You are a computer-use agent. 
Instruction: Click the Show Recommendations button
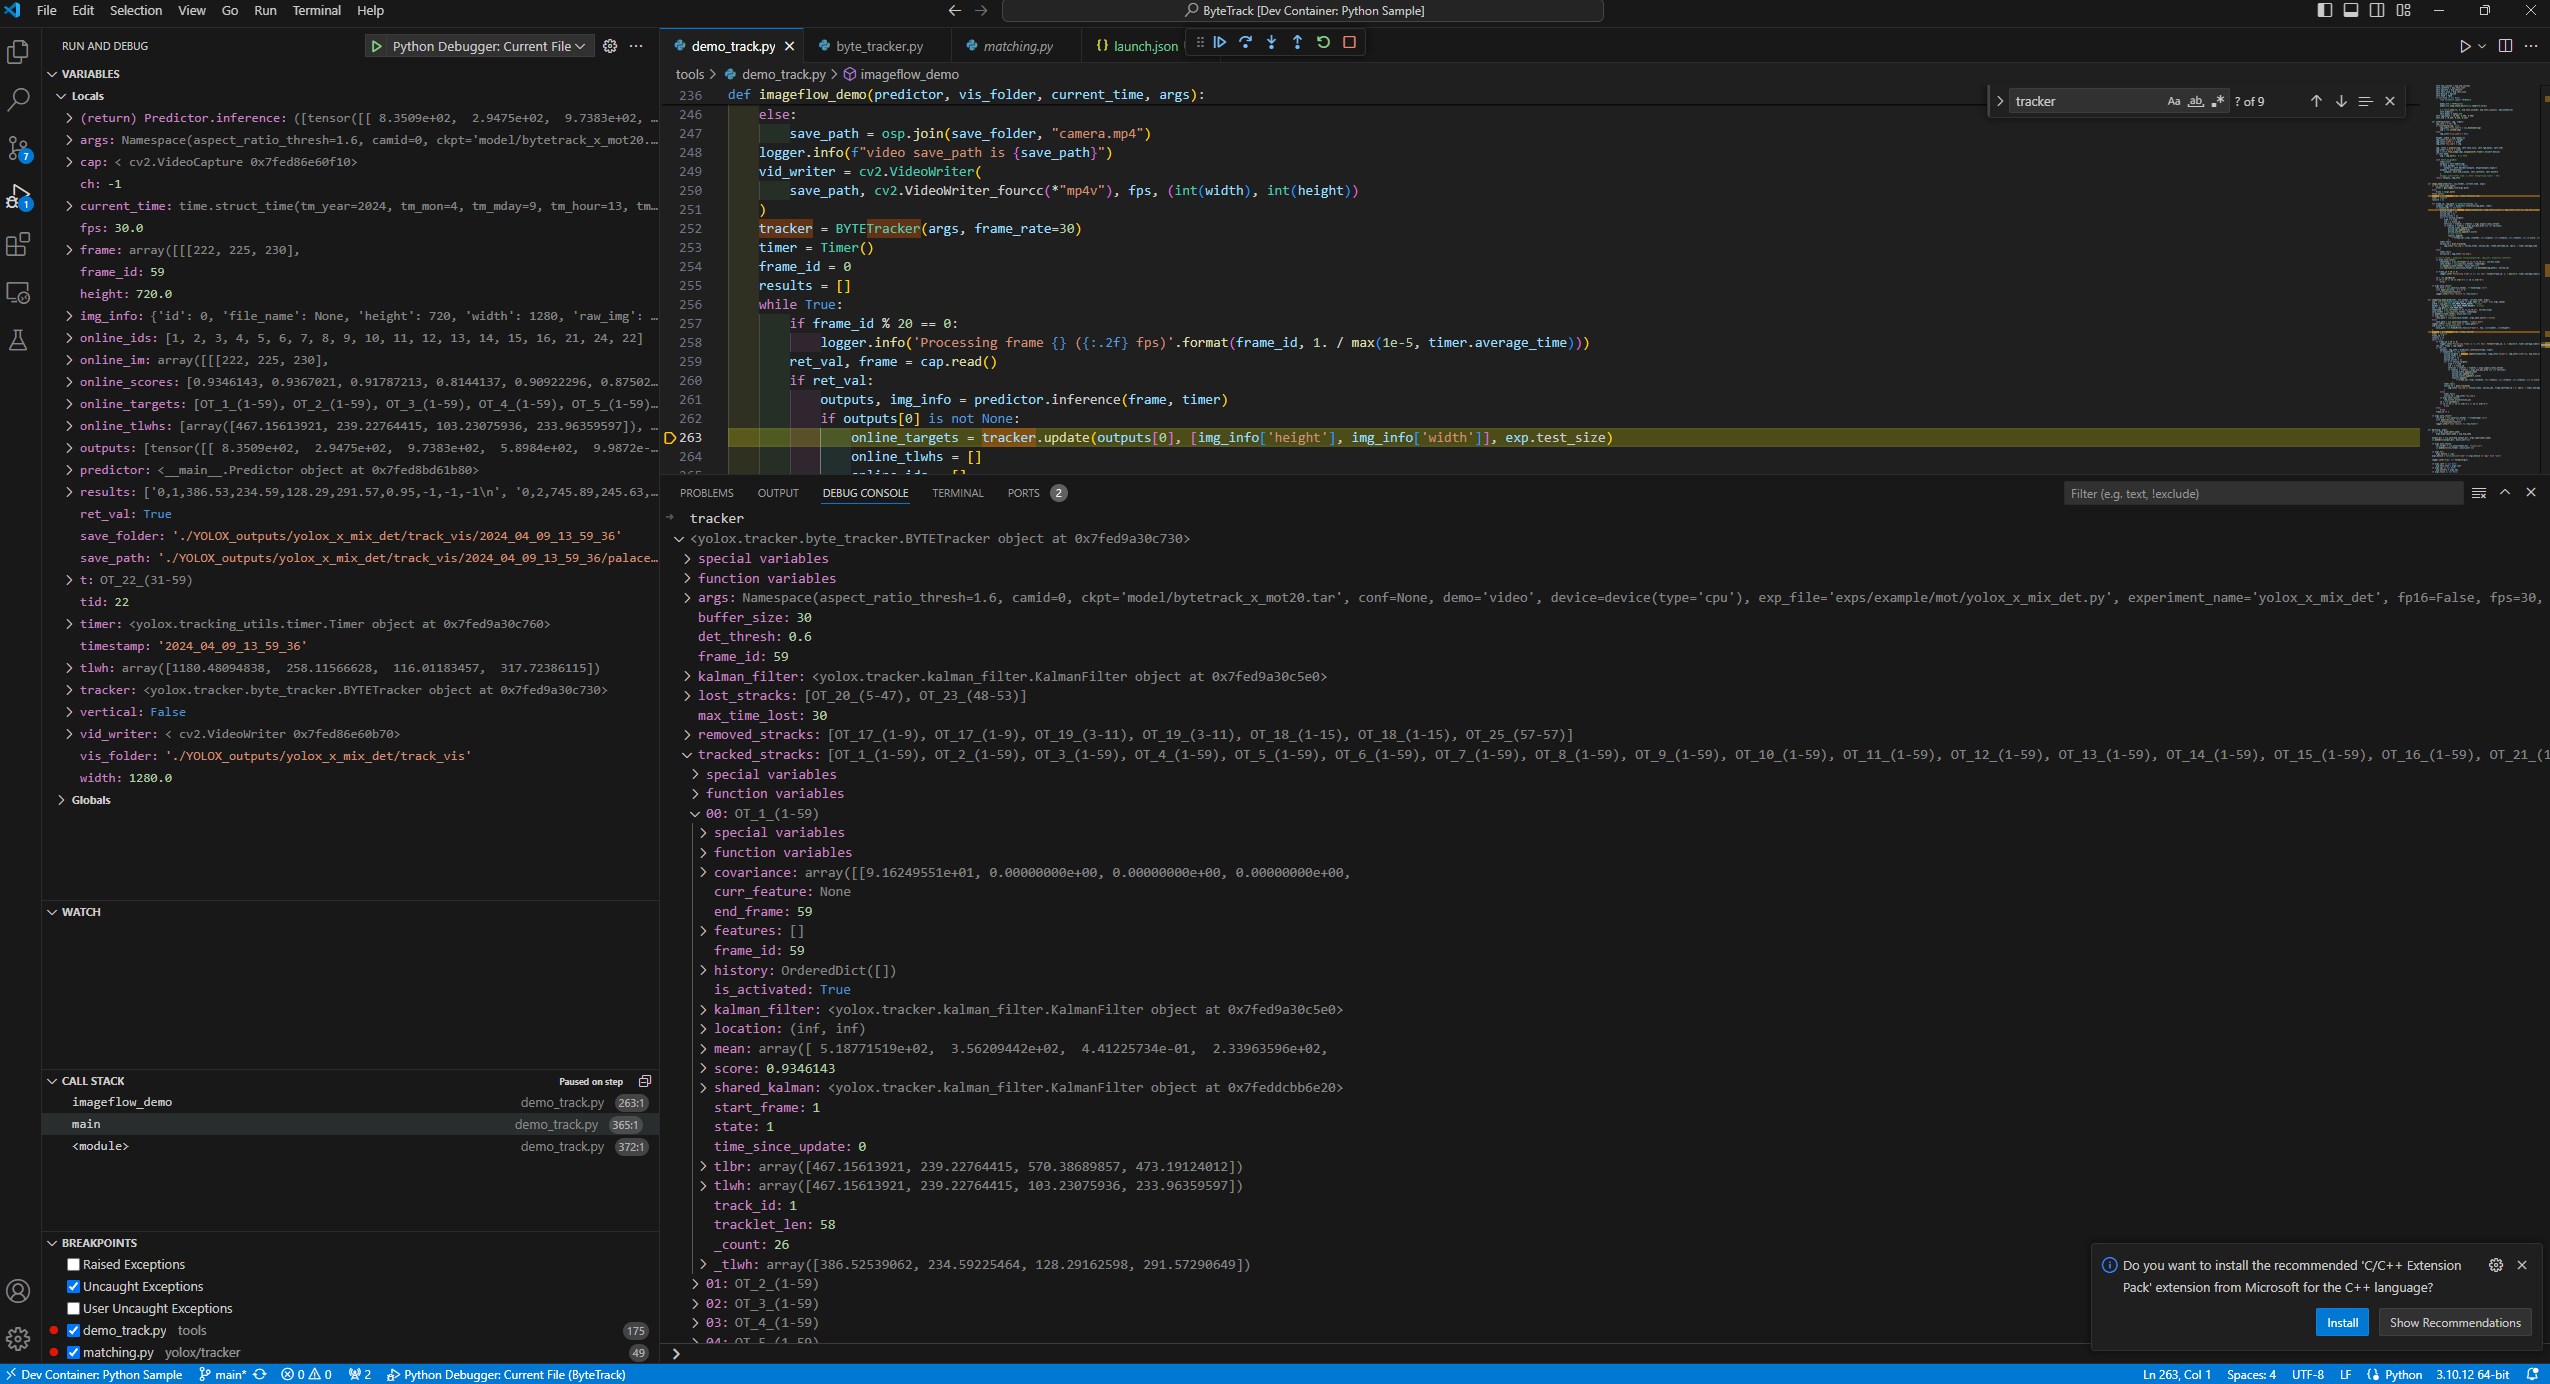2454,1322
